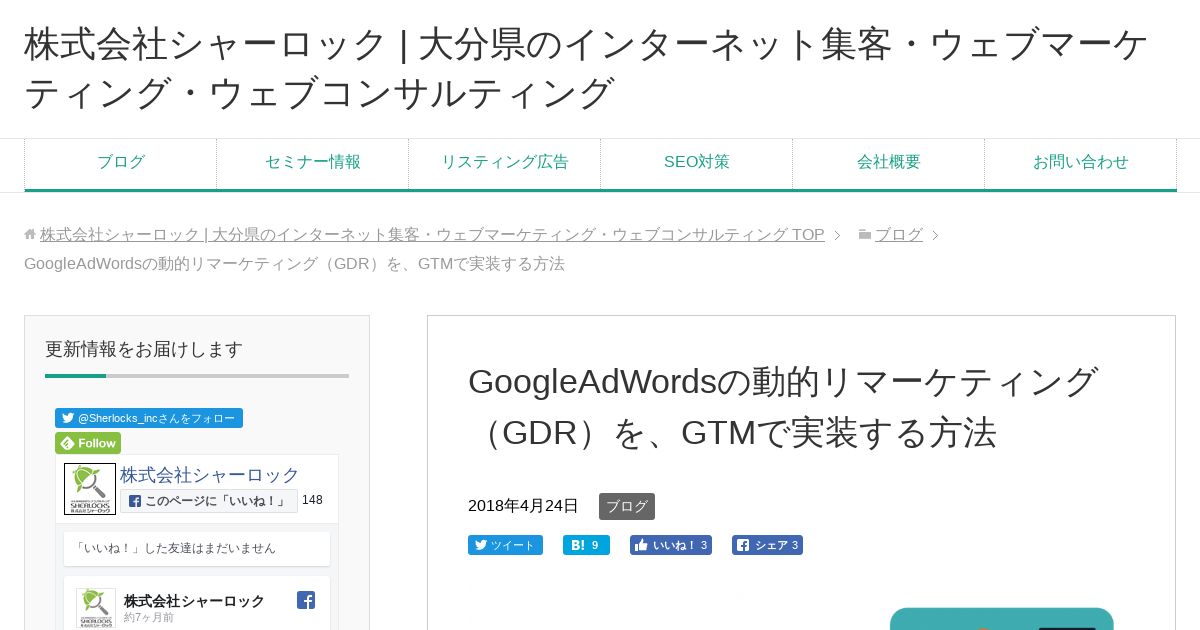
Task: Open the リスティング広告 navigation tab
Action: click(505, 162)
